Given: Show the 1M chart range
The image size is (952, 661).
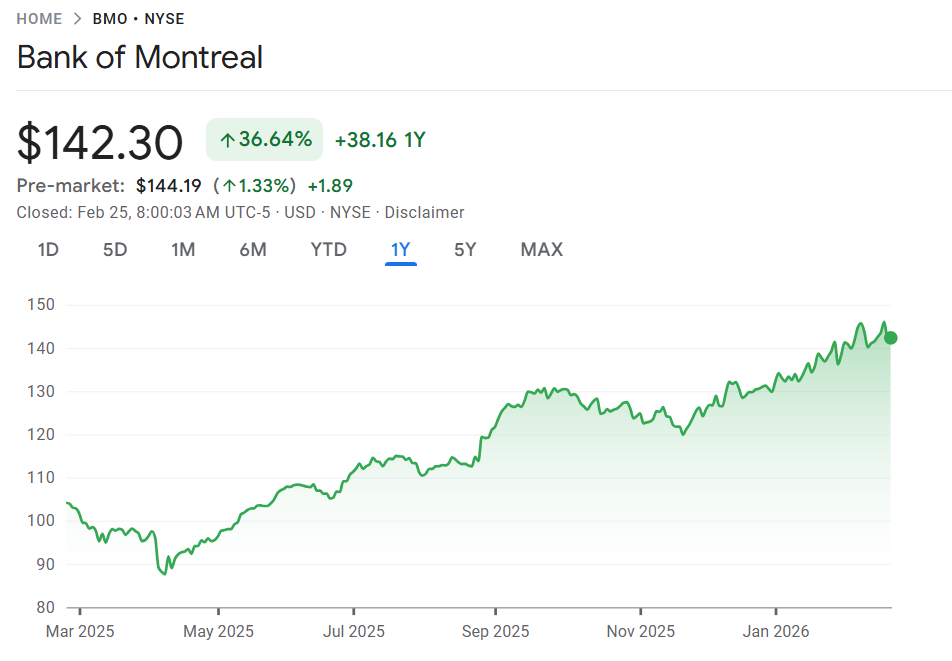Looking at the screenshot, I should point(183,250).
